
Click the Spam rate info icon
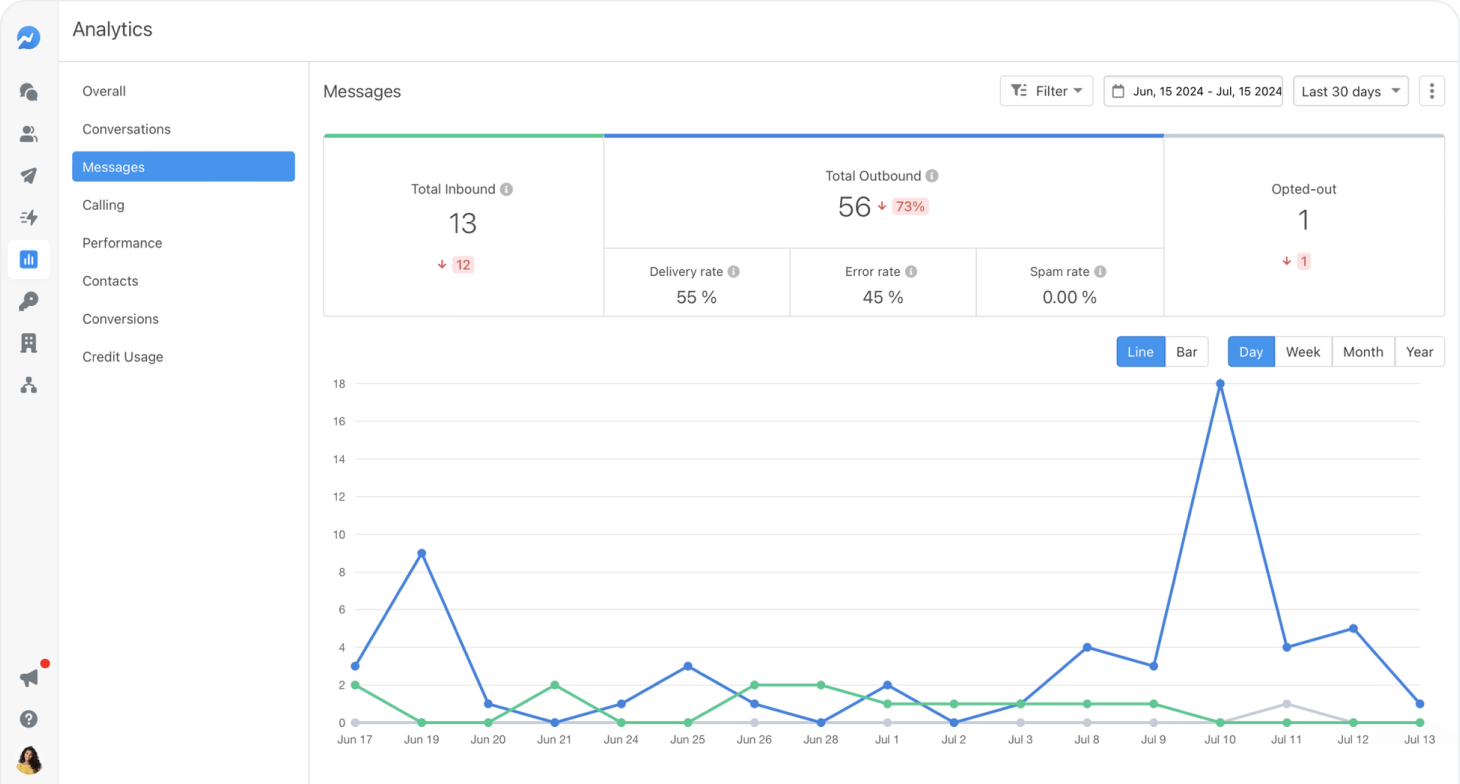pyautogui.click(x=1100, y=272)
